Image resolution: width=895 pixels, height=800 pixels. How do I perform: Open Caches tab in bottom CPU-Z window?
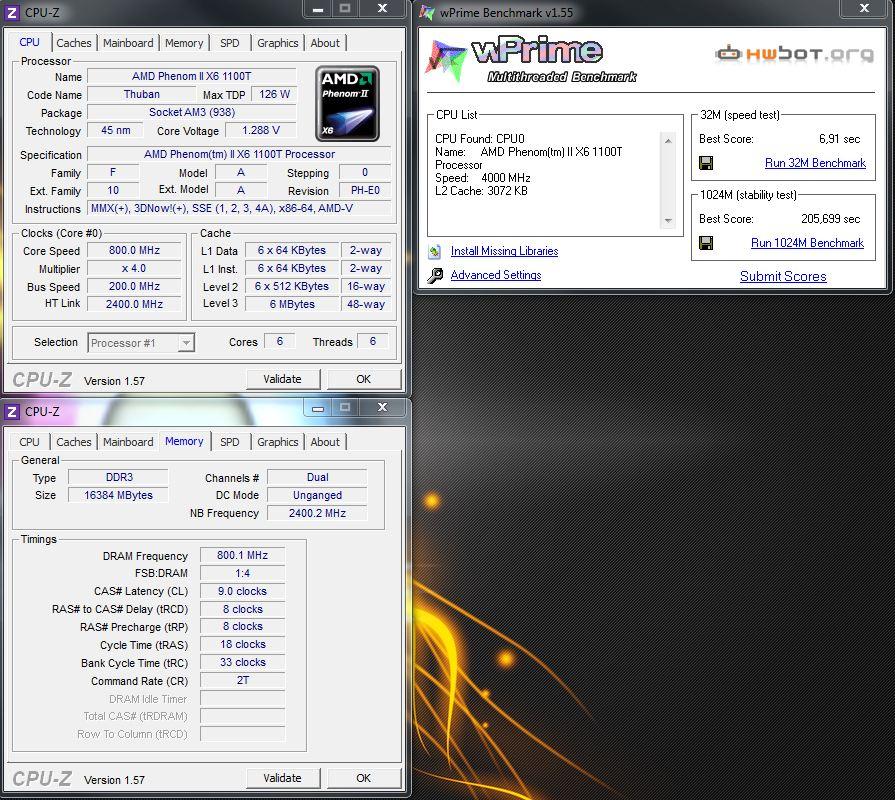[x=74, y=442]
